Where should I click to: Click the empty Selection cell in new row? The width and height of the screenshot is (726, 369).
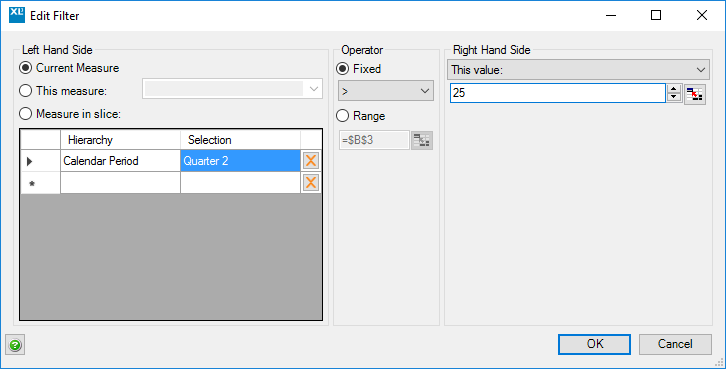[240, 183]
